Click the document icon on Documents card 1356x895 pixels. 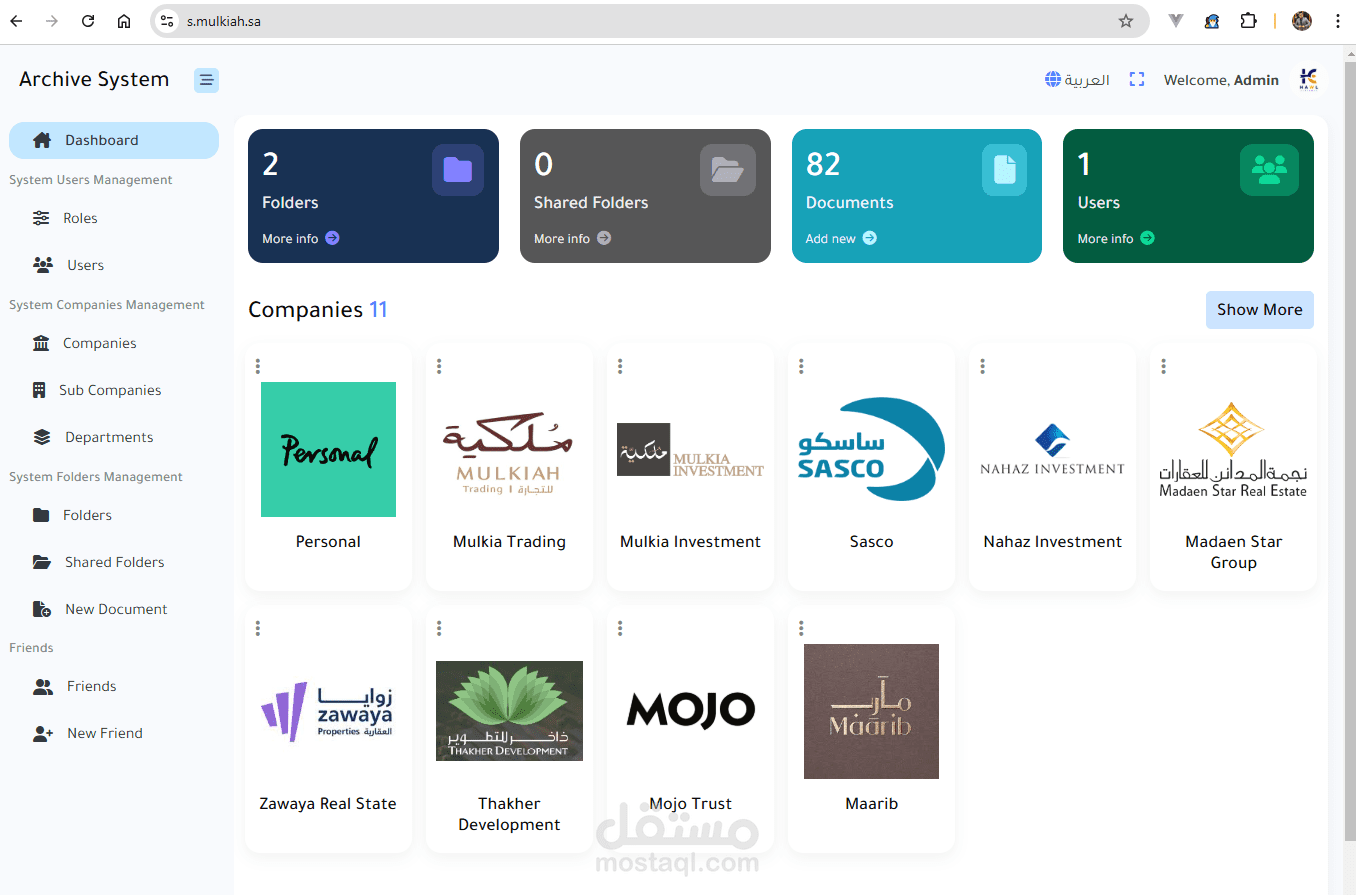click(1004, 169)
